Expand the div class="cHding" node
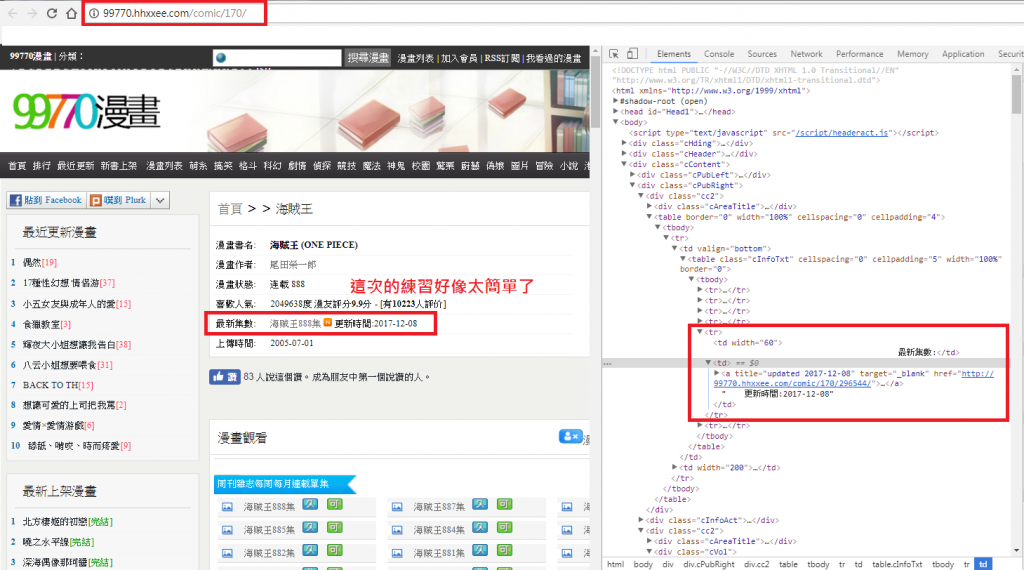This screenshot has width=1024, height=570. point(624,143)
